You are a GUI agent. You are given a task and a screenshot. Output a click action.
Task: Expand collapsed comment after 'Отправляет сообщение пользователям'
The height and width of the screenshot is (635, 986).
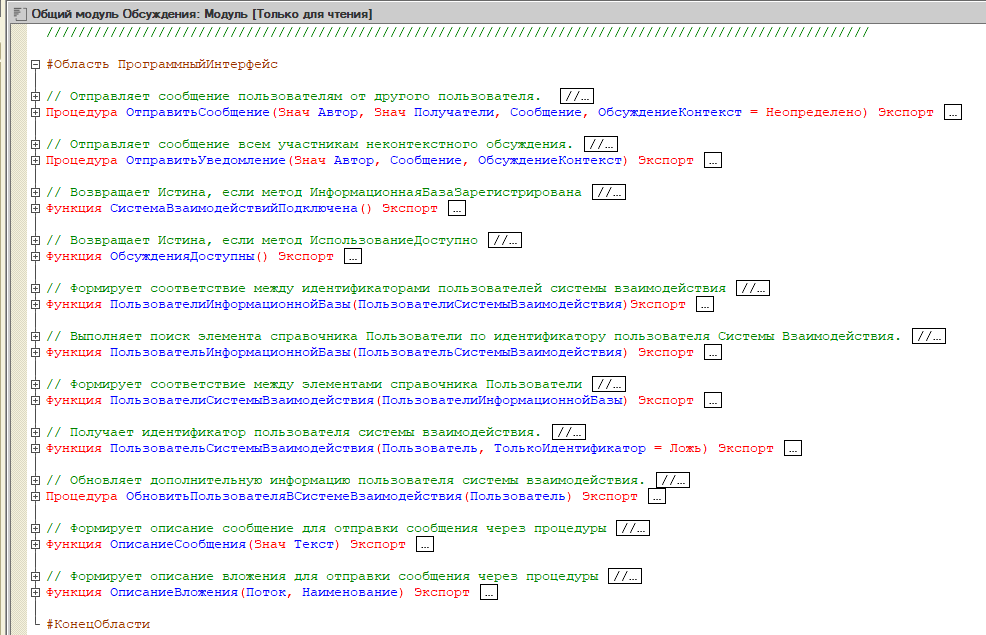click(x=577, y=97)
